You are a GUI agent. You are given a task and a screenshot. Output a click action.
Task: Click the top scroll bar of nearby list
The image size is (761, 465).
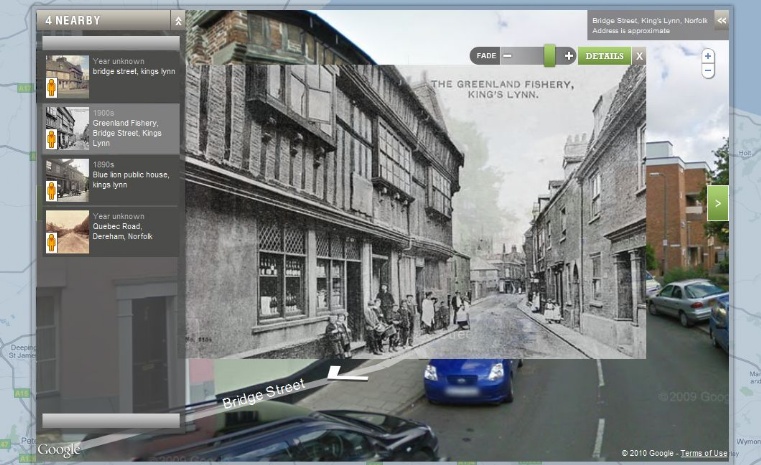click(x=111, y=42)
